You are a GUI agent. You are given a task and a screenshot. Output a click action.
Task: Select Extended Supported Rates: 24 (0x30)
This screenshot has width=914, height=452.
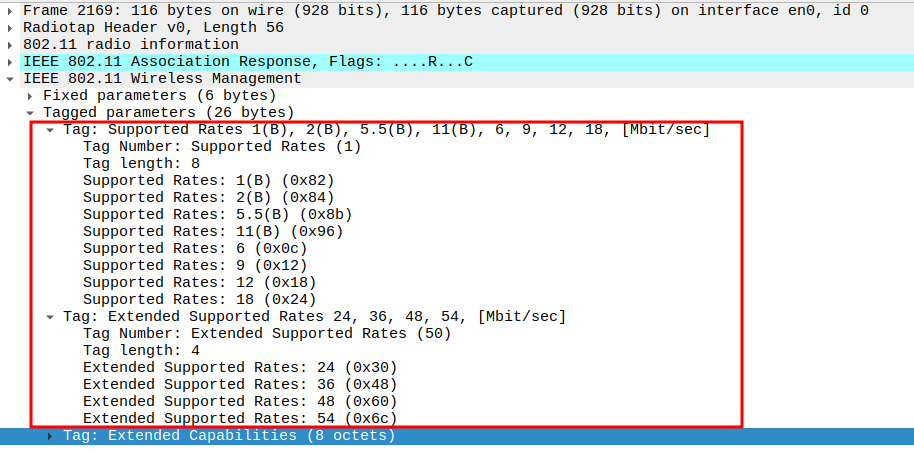coord(240,368)
